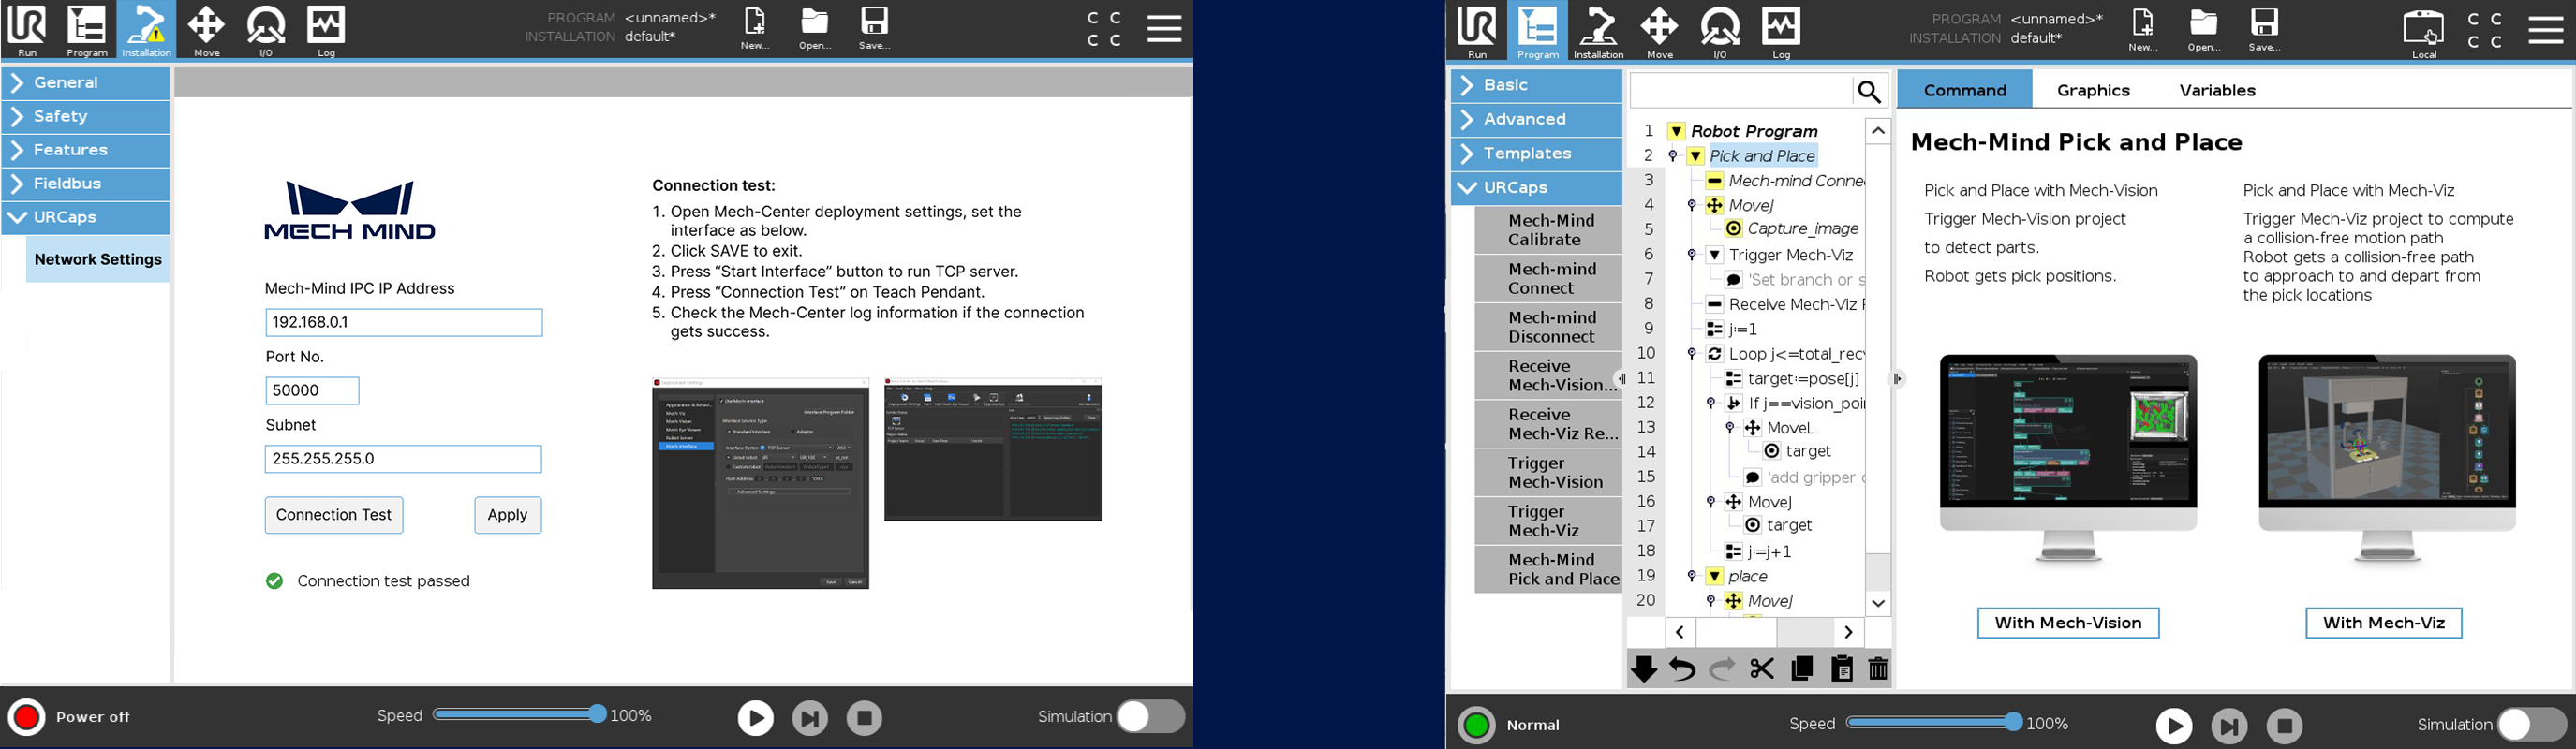2576x749 pixels.
Task: Click Save icon in the left Installation window
Action: pyautogui.click(x=874, y=30)
